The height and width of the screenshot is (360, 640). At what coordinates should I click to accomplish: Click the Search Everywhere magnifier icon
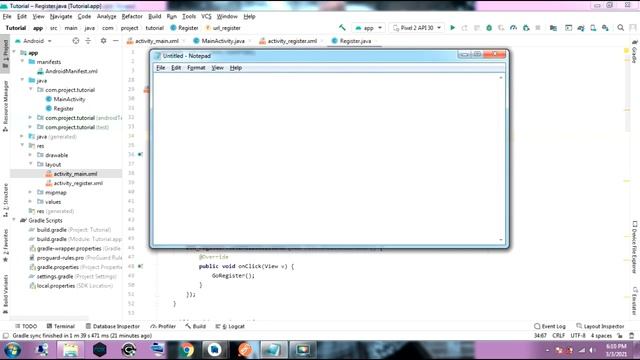pyautogui.click(x=620, y=28)
